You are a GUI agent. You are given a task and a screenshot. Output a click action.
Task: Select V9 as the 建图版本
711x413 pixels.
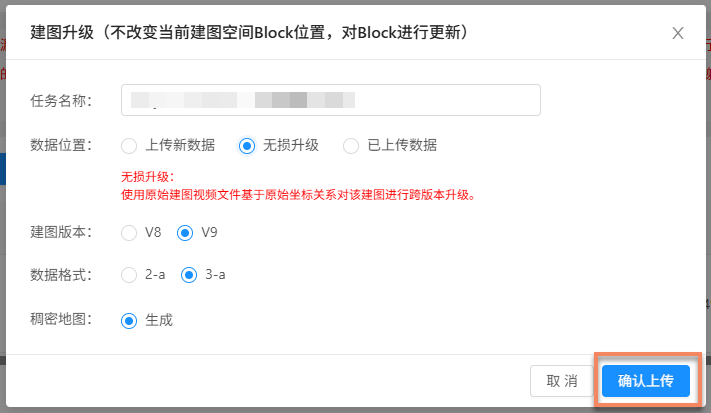click(184, 233)
